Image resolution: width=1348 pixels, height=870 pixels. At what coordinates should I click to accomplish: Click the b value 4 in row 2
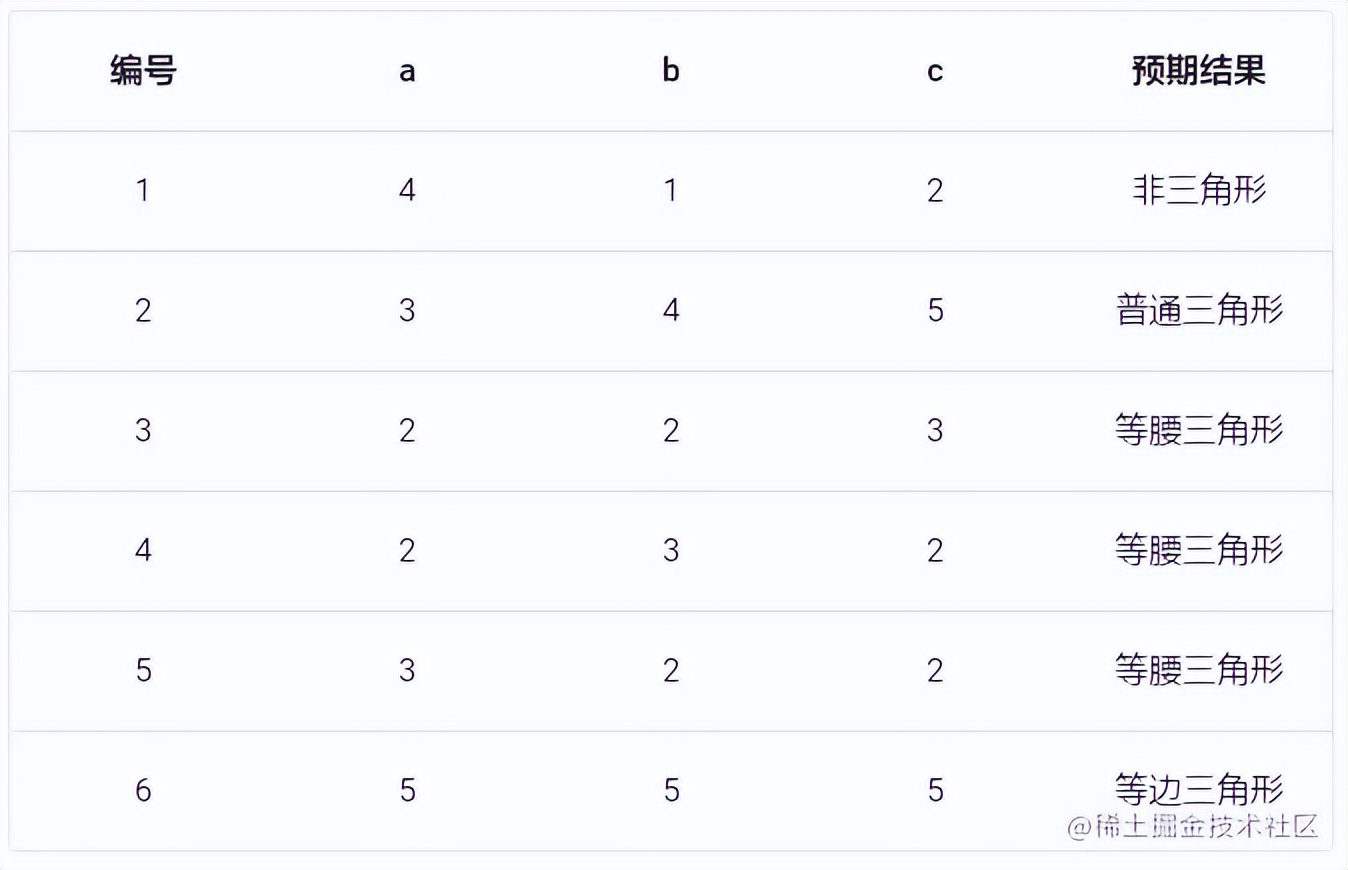pos(671,310)
